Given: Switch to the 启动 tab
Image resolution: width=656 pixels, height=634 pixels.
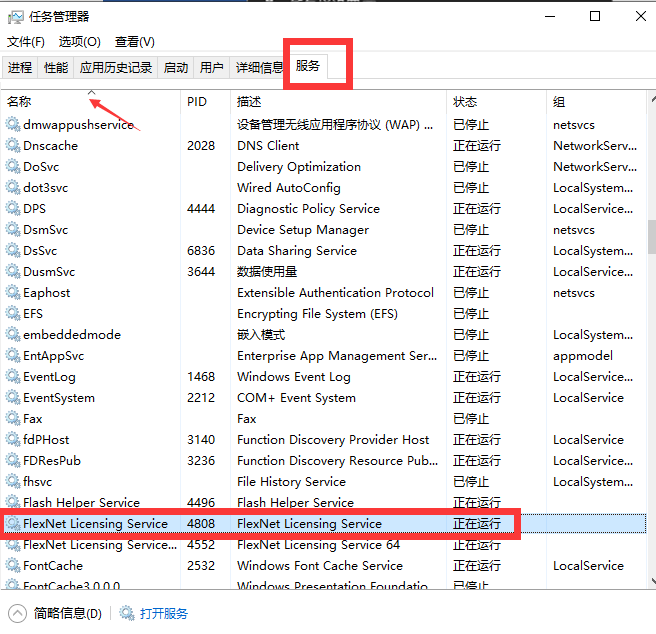Looking at the screenshot, I should click(x=175, y=67).
